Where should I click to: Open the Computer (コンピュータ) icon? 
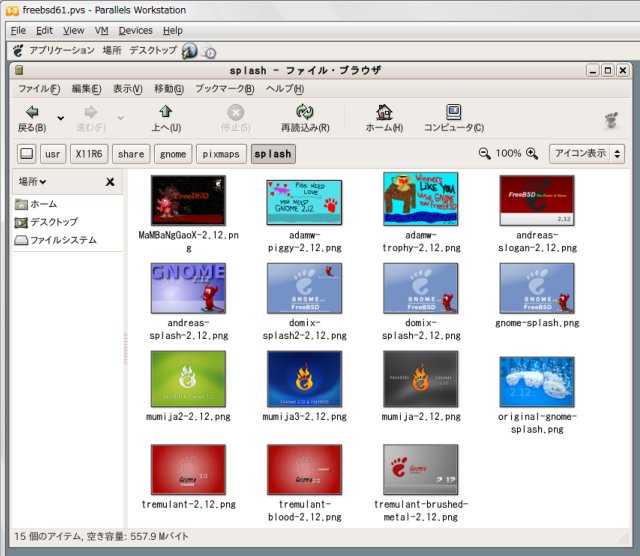point(453,112)
